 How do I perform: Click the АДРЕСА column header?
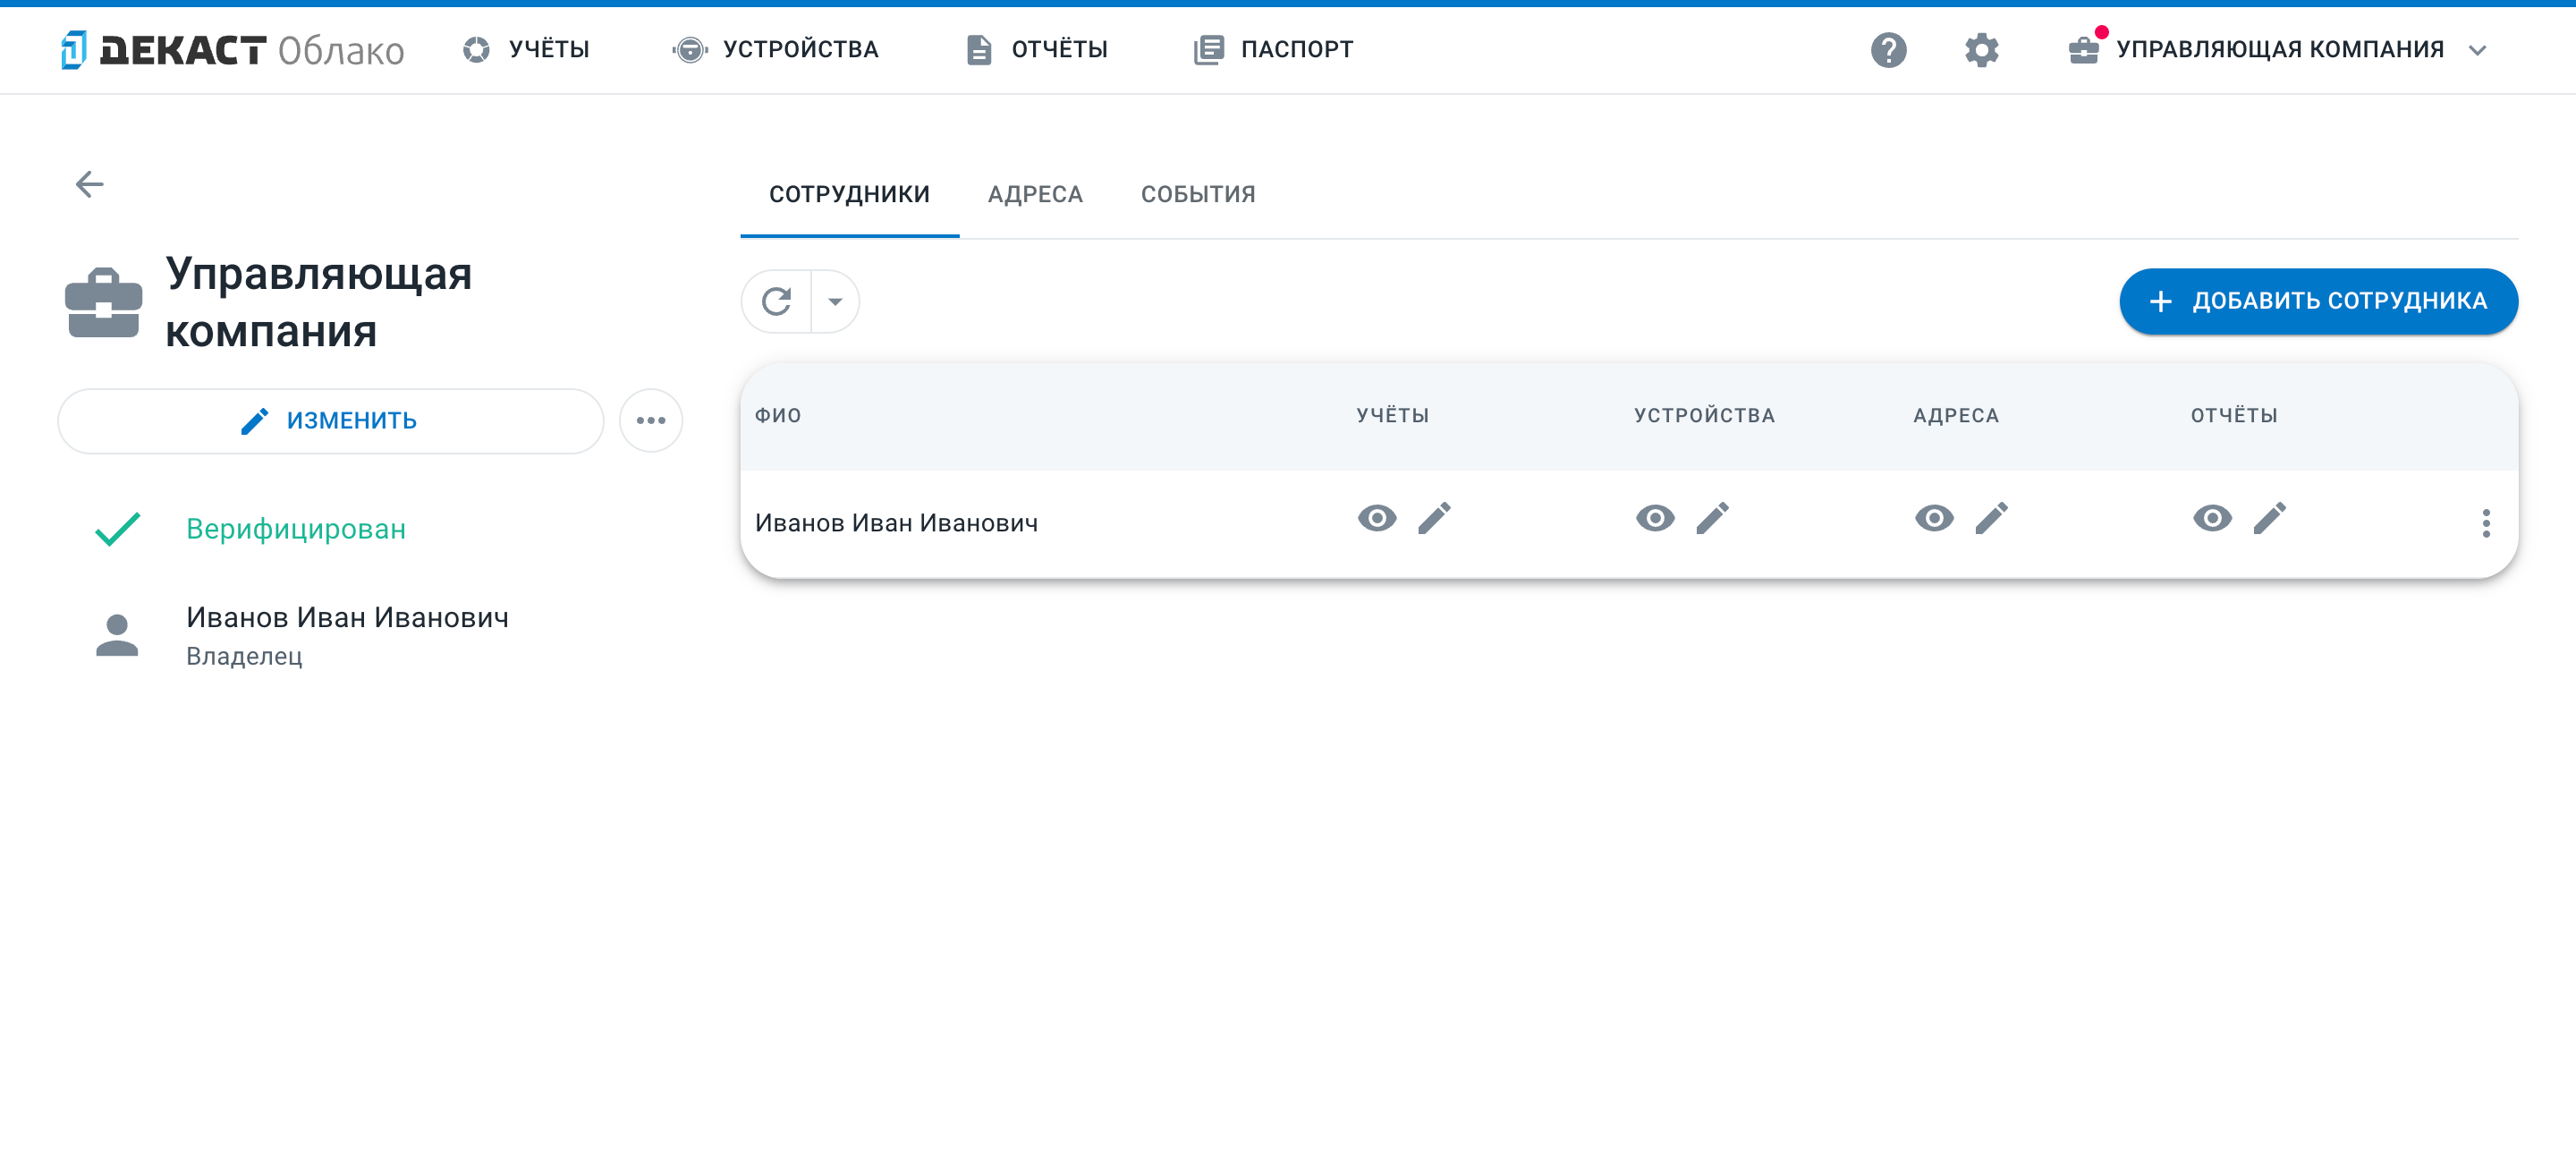coord(1956,415)
